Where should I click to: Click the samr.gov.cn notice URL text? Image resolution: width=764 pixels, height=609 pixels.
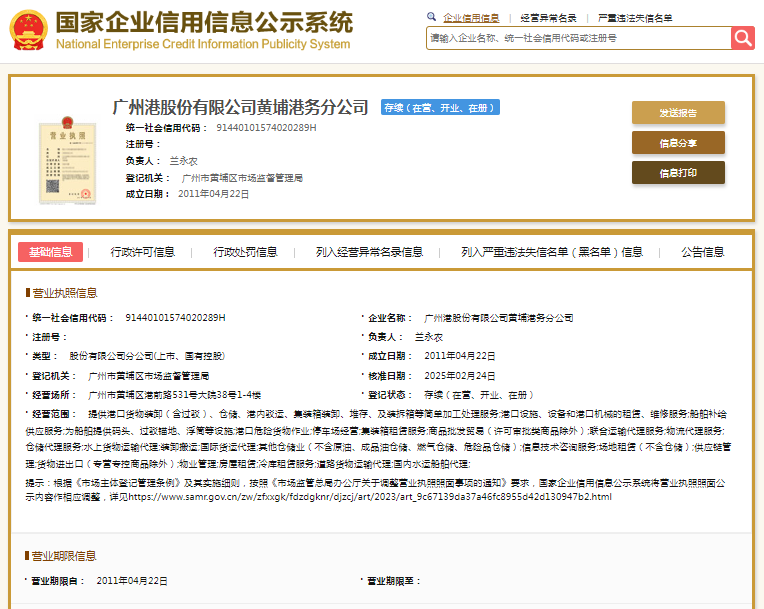click(x=370, y=497)
